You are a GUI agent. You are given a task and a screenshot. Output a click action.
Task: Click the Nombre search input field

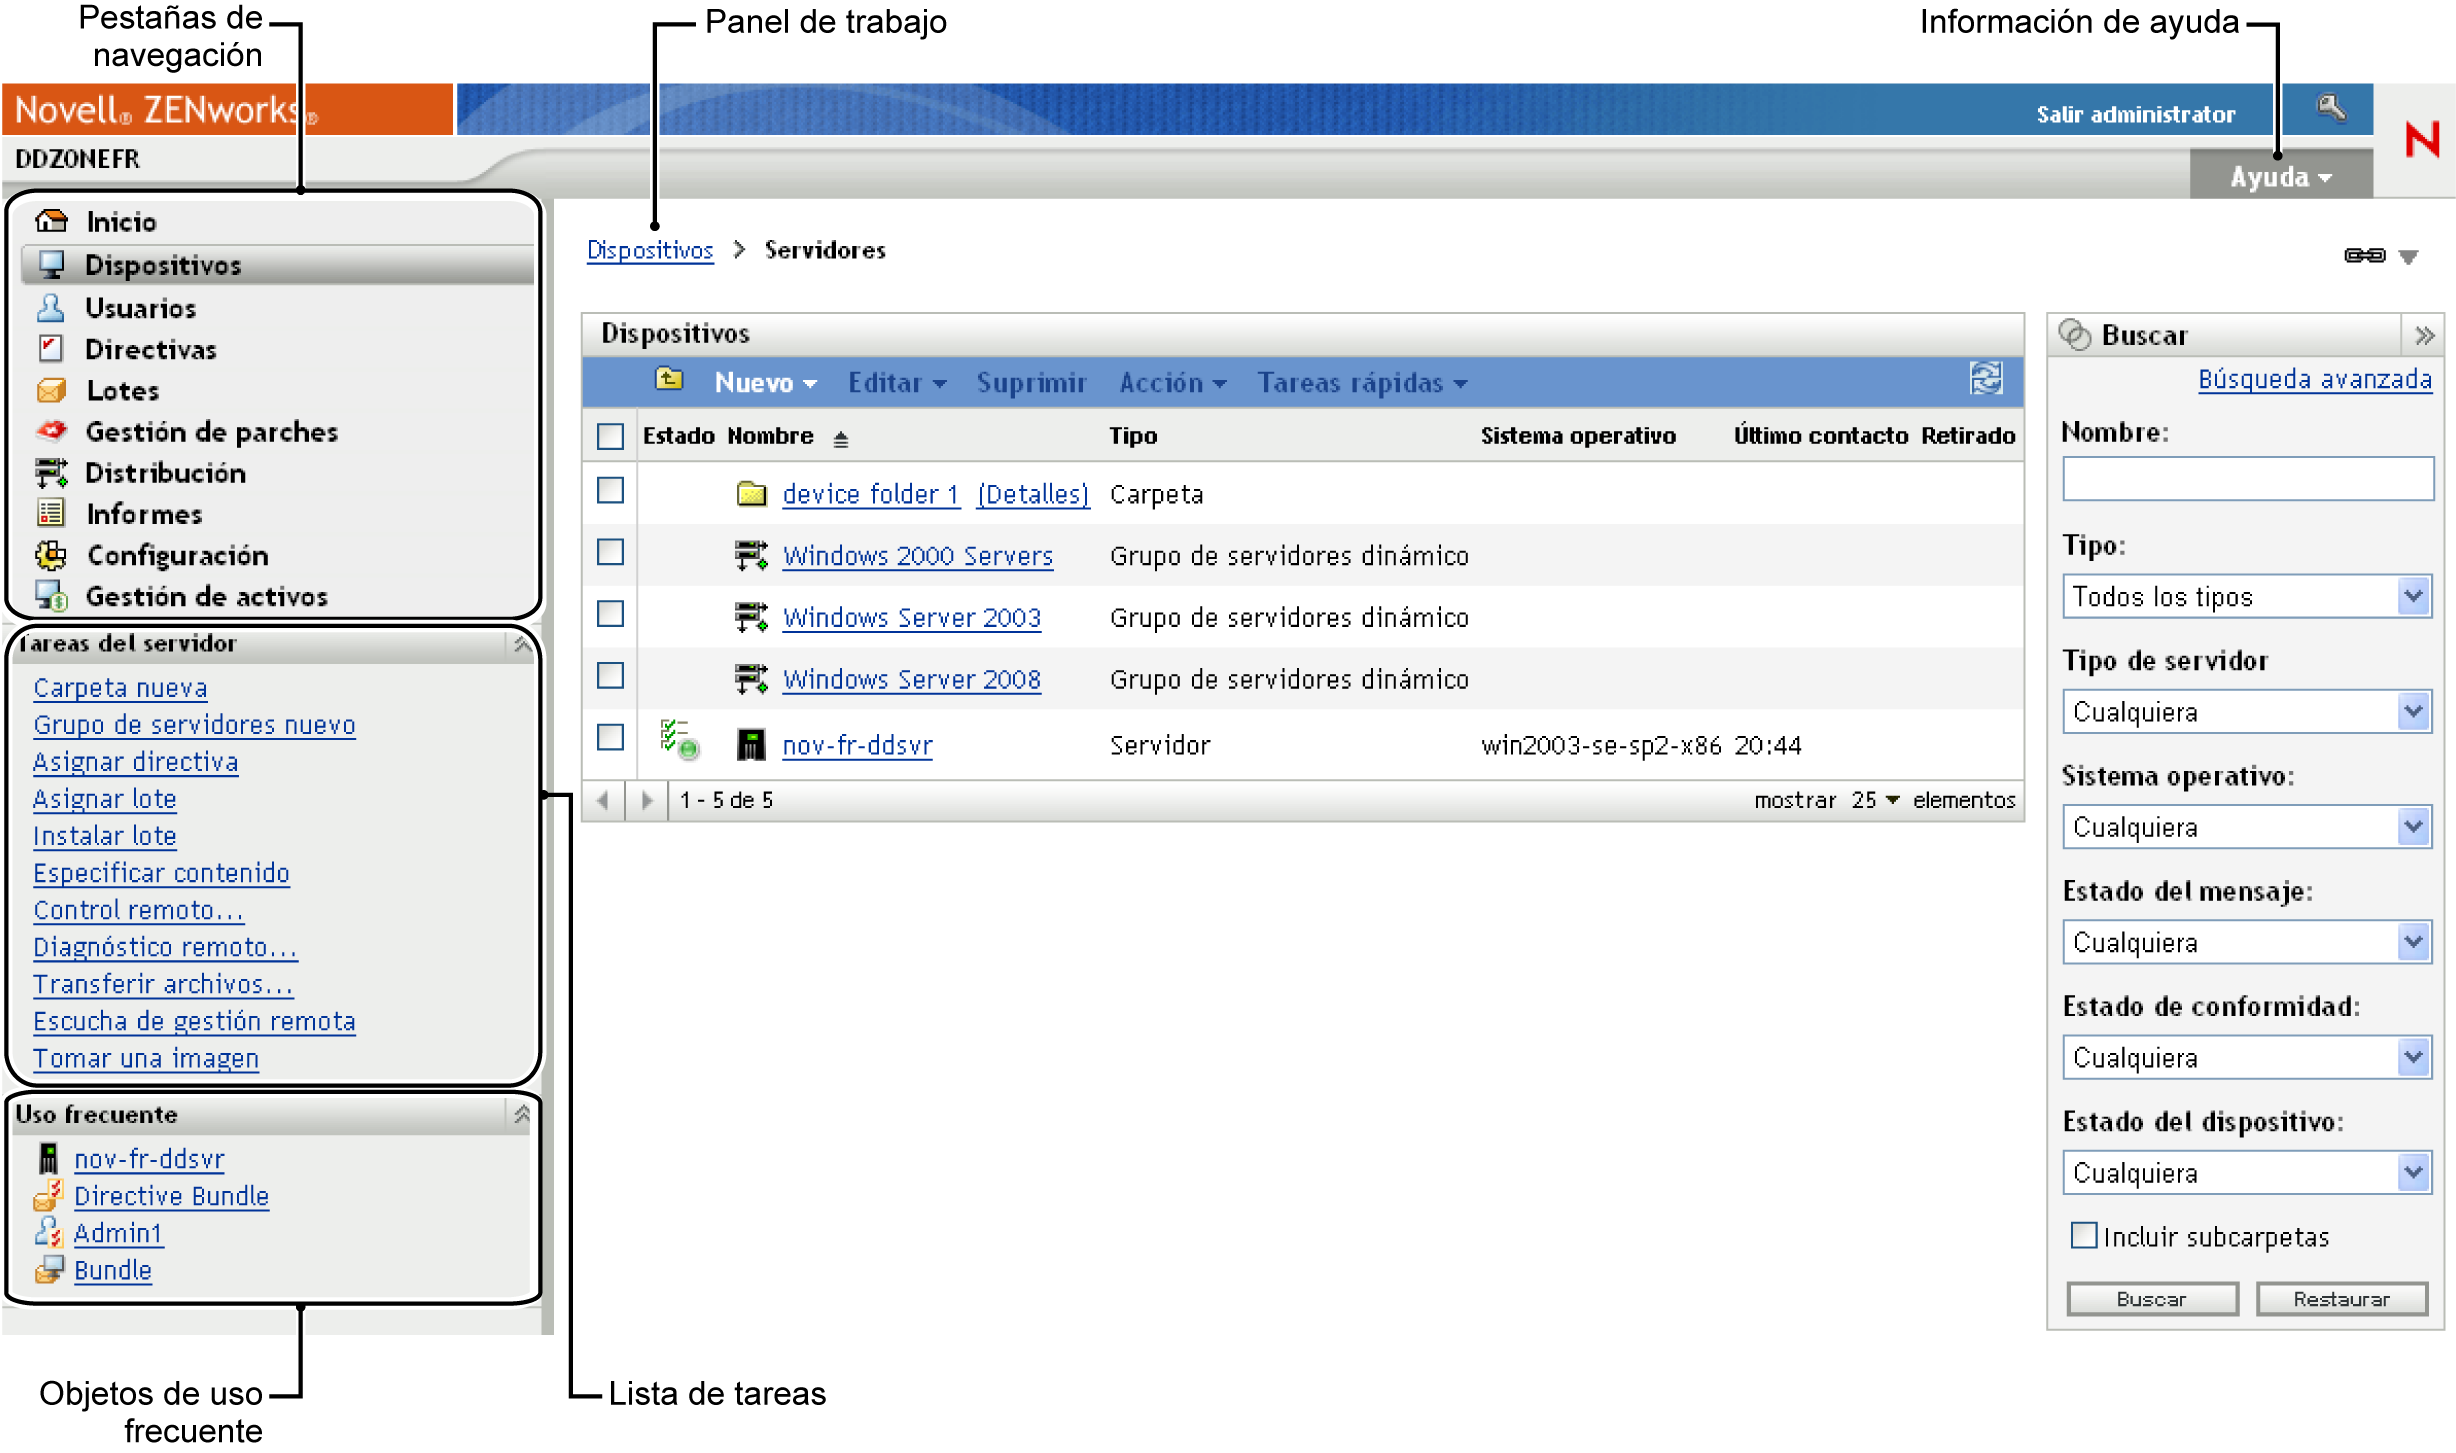coord(2246,480)
